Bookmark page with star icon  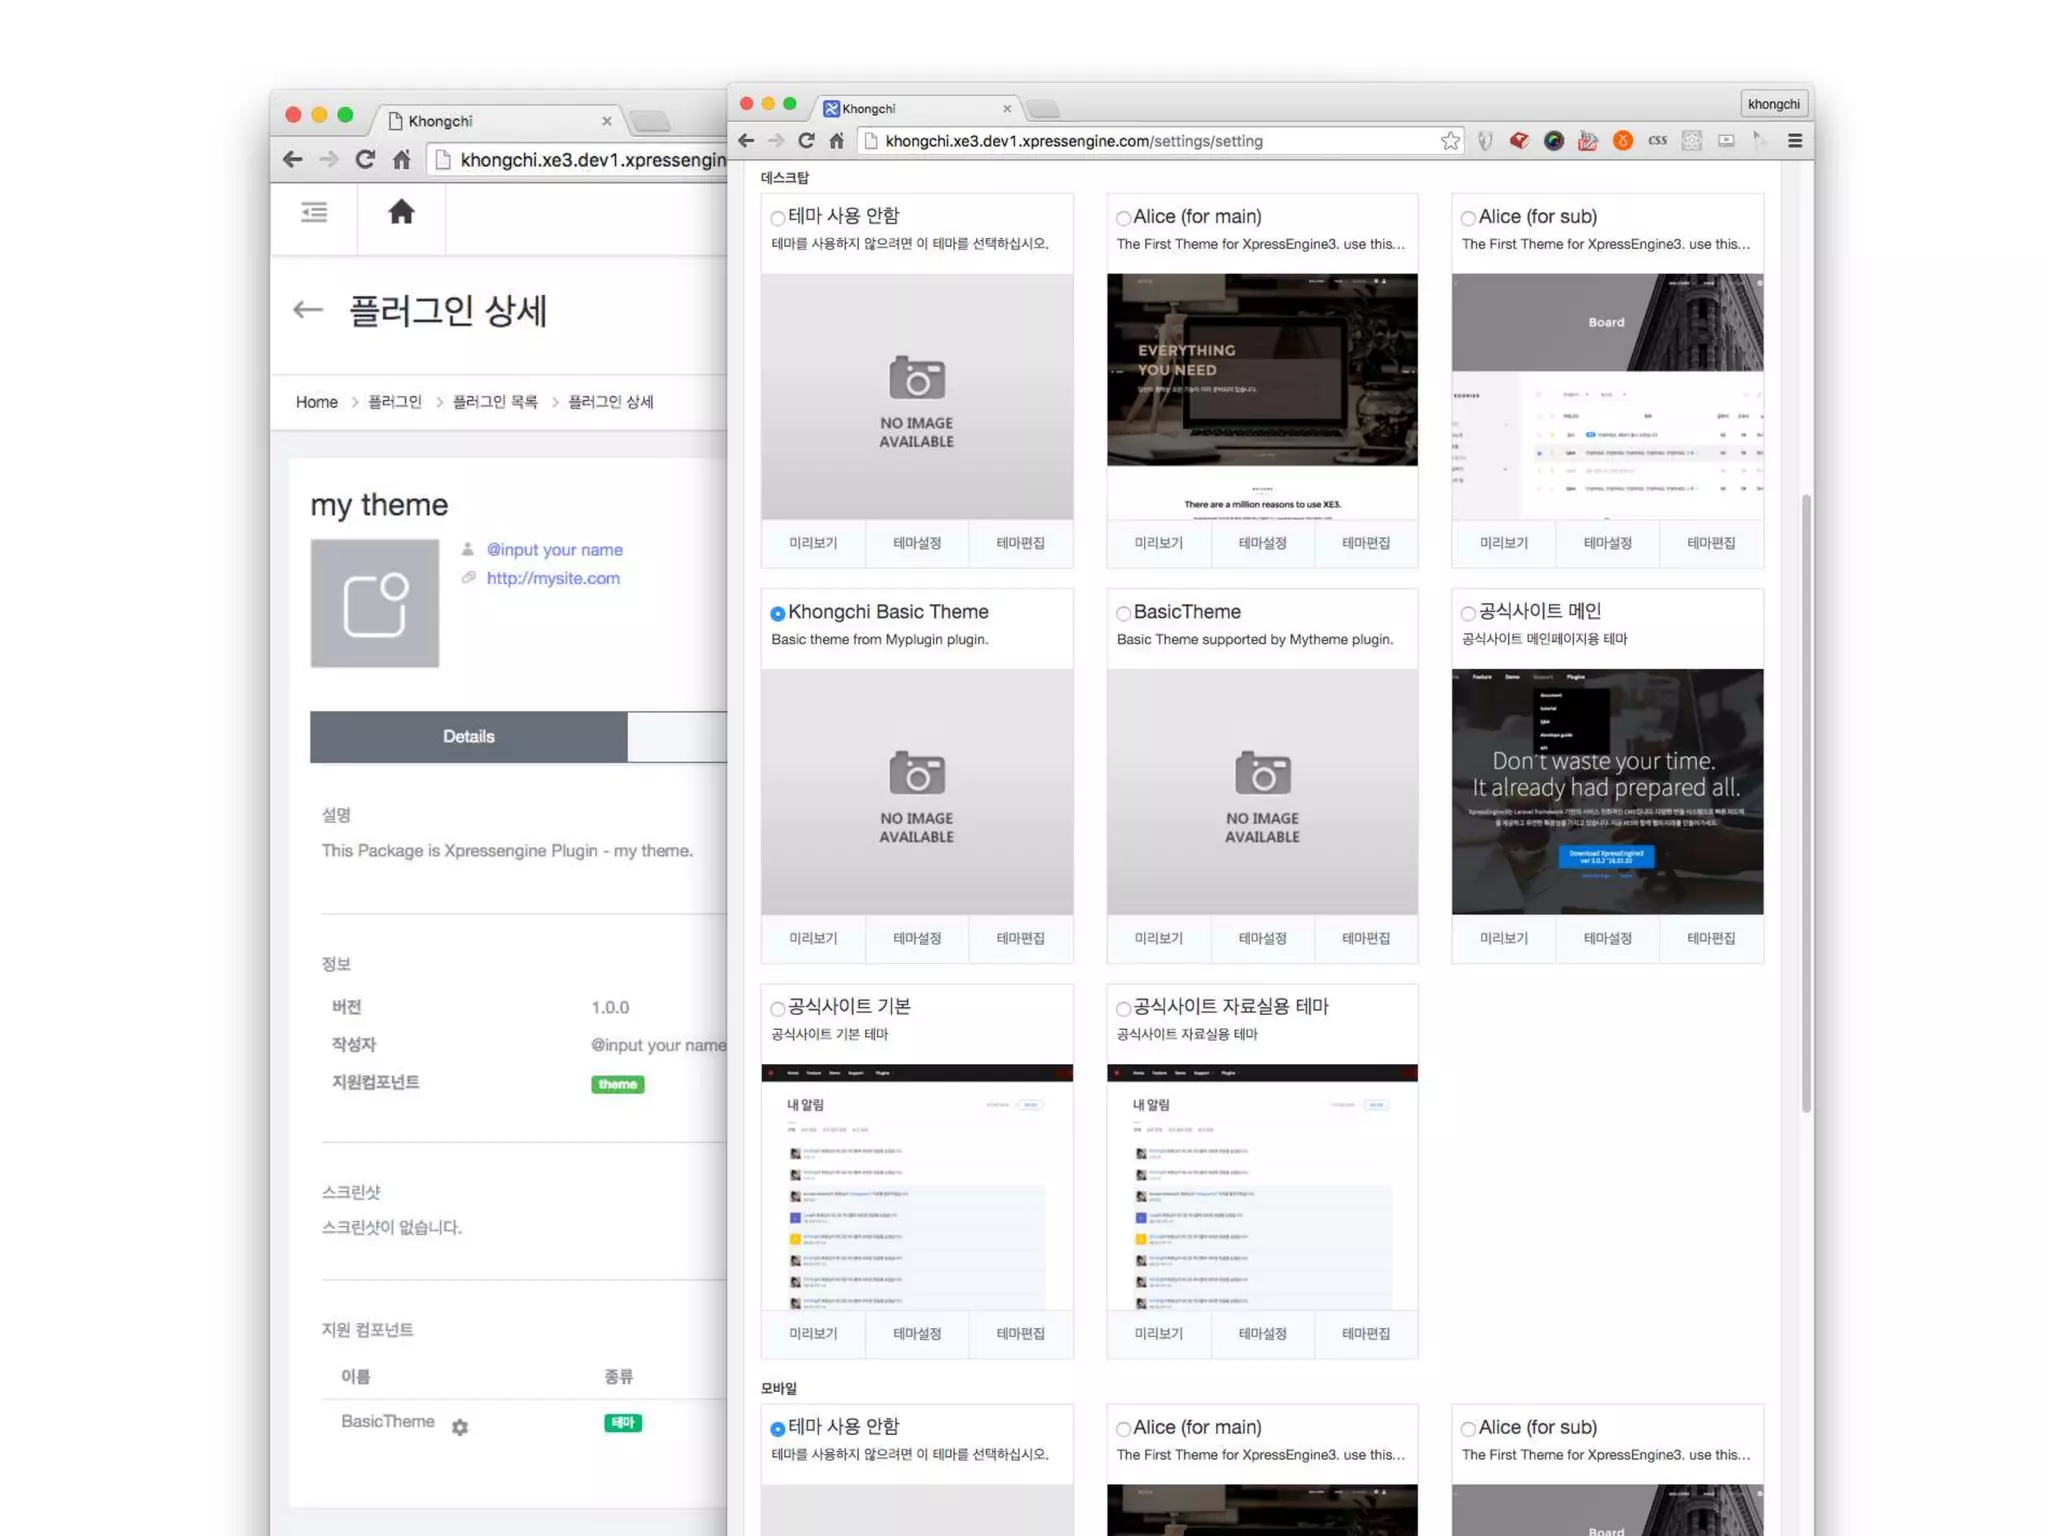[x=1450, y=141]
